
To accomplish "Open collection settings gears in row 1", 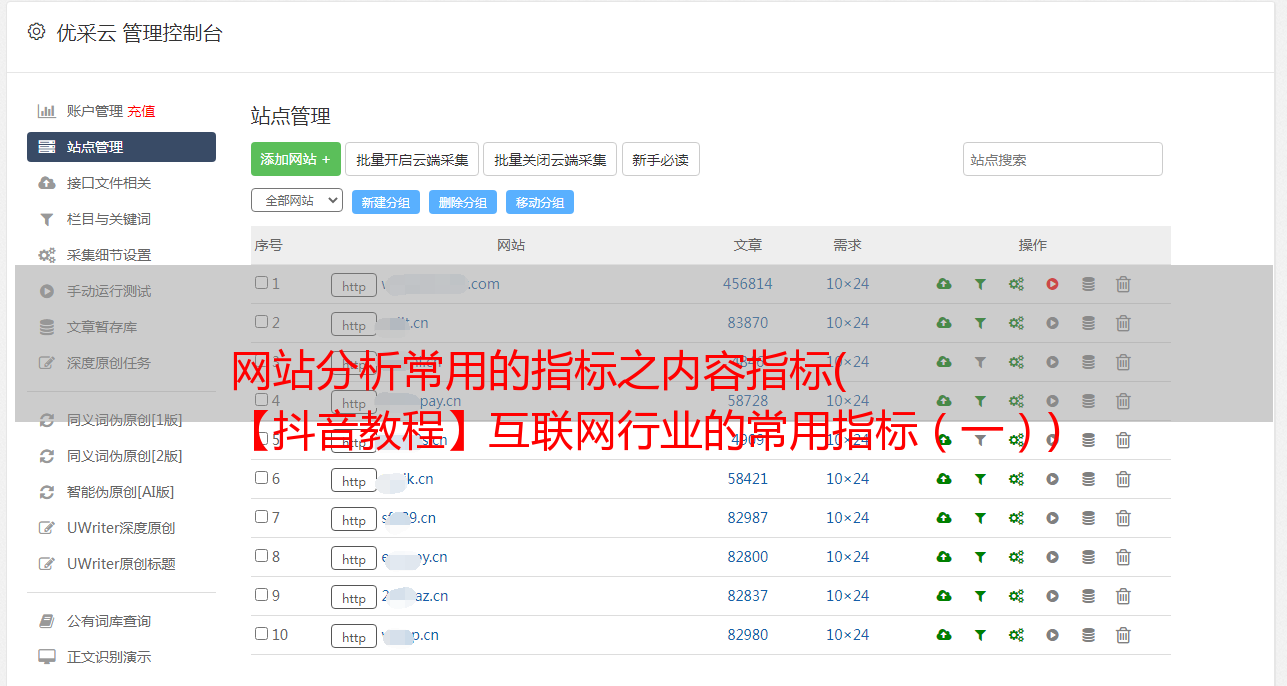I will click(1016, 284).
